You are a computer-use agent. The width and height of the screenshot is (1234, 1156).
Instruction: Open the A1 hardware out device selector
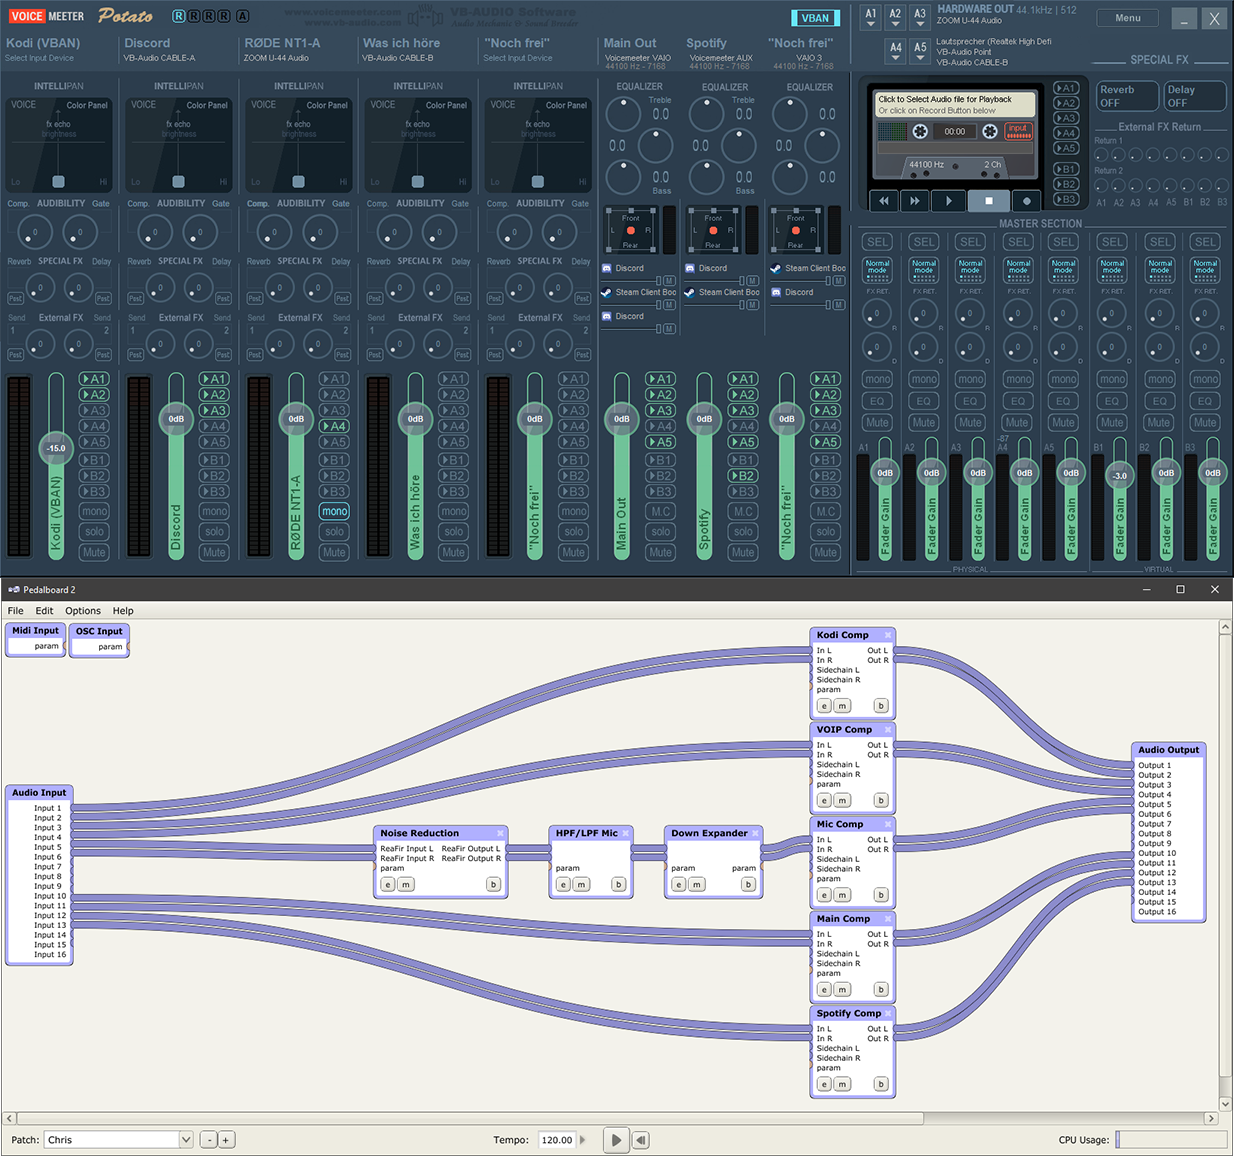point(871,18)
